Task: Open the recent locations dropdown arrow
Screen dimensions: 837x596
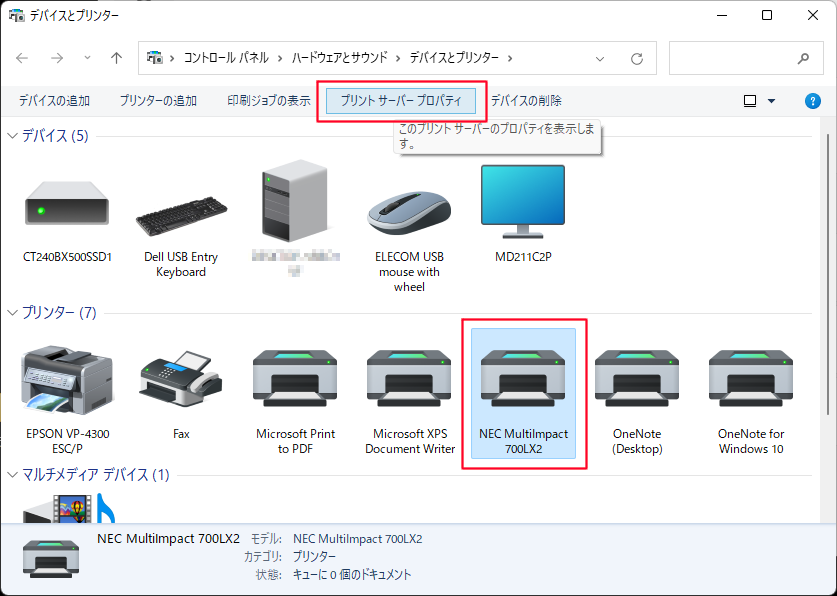Action: pos(87,58)
